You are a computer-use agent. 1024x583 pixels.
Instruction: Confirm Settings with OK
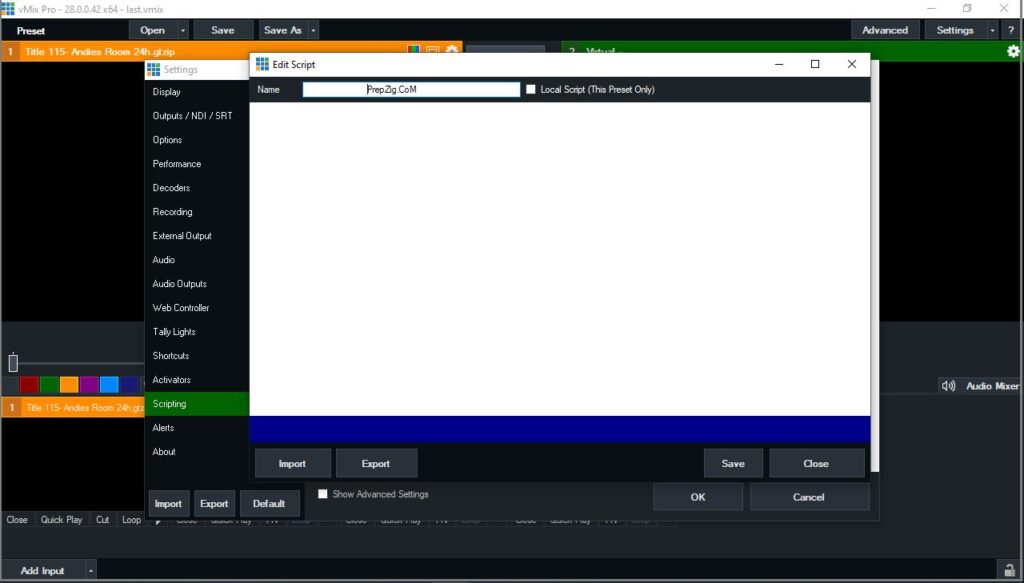coord(697,497)
